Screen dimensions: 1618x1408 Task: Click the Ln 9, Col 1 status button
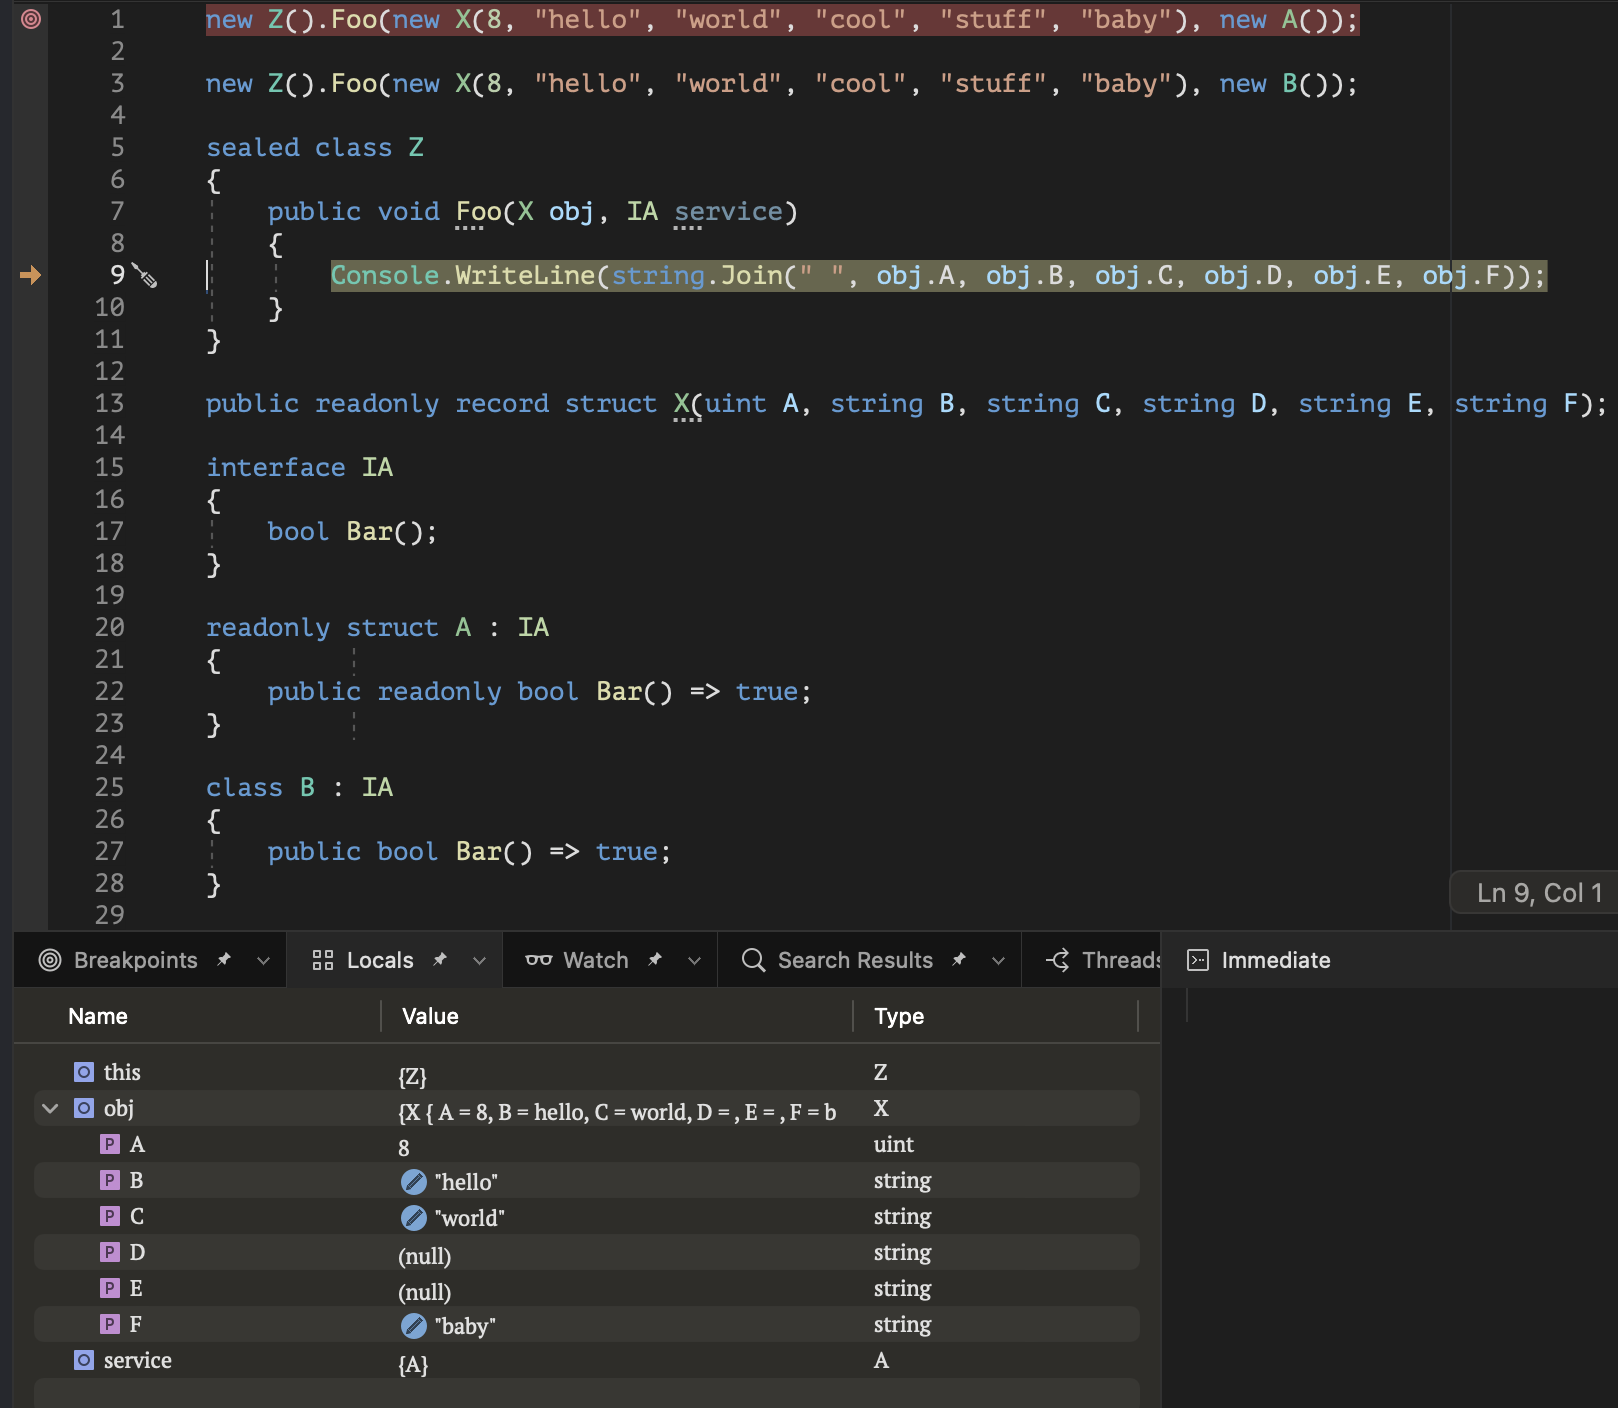point(1533,892)
